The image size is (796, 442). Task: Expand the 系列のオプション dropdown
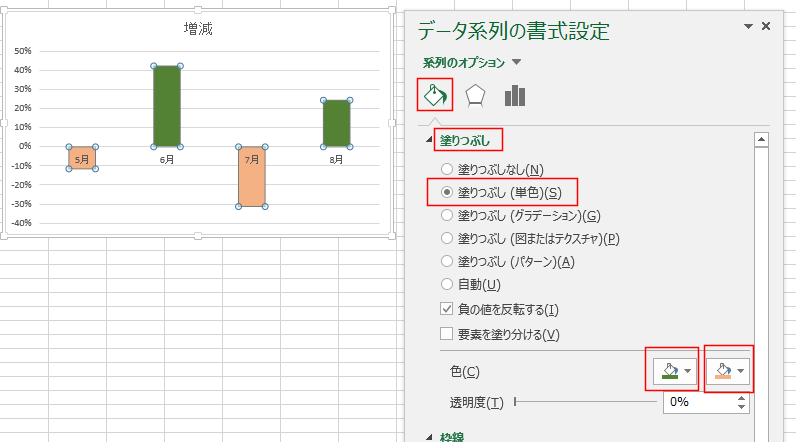pyautogui.click(x=516, y=62)
